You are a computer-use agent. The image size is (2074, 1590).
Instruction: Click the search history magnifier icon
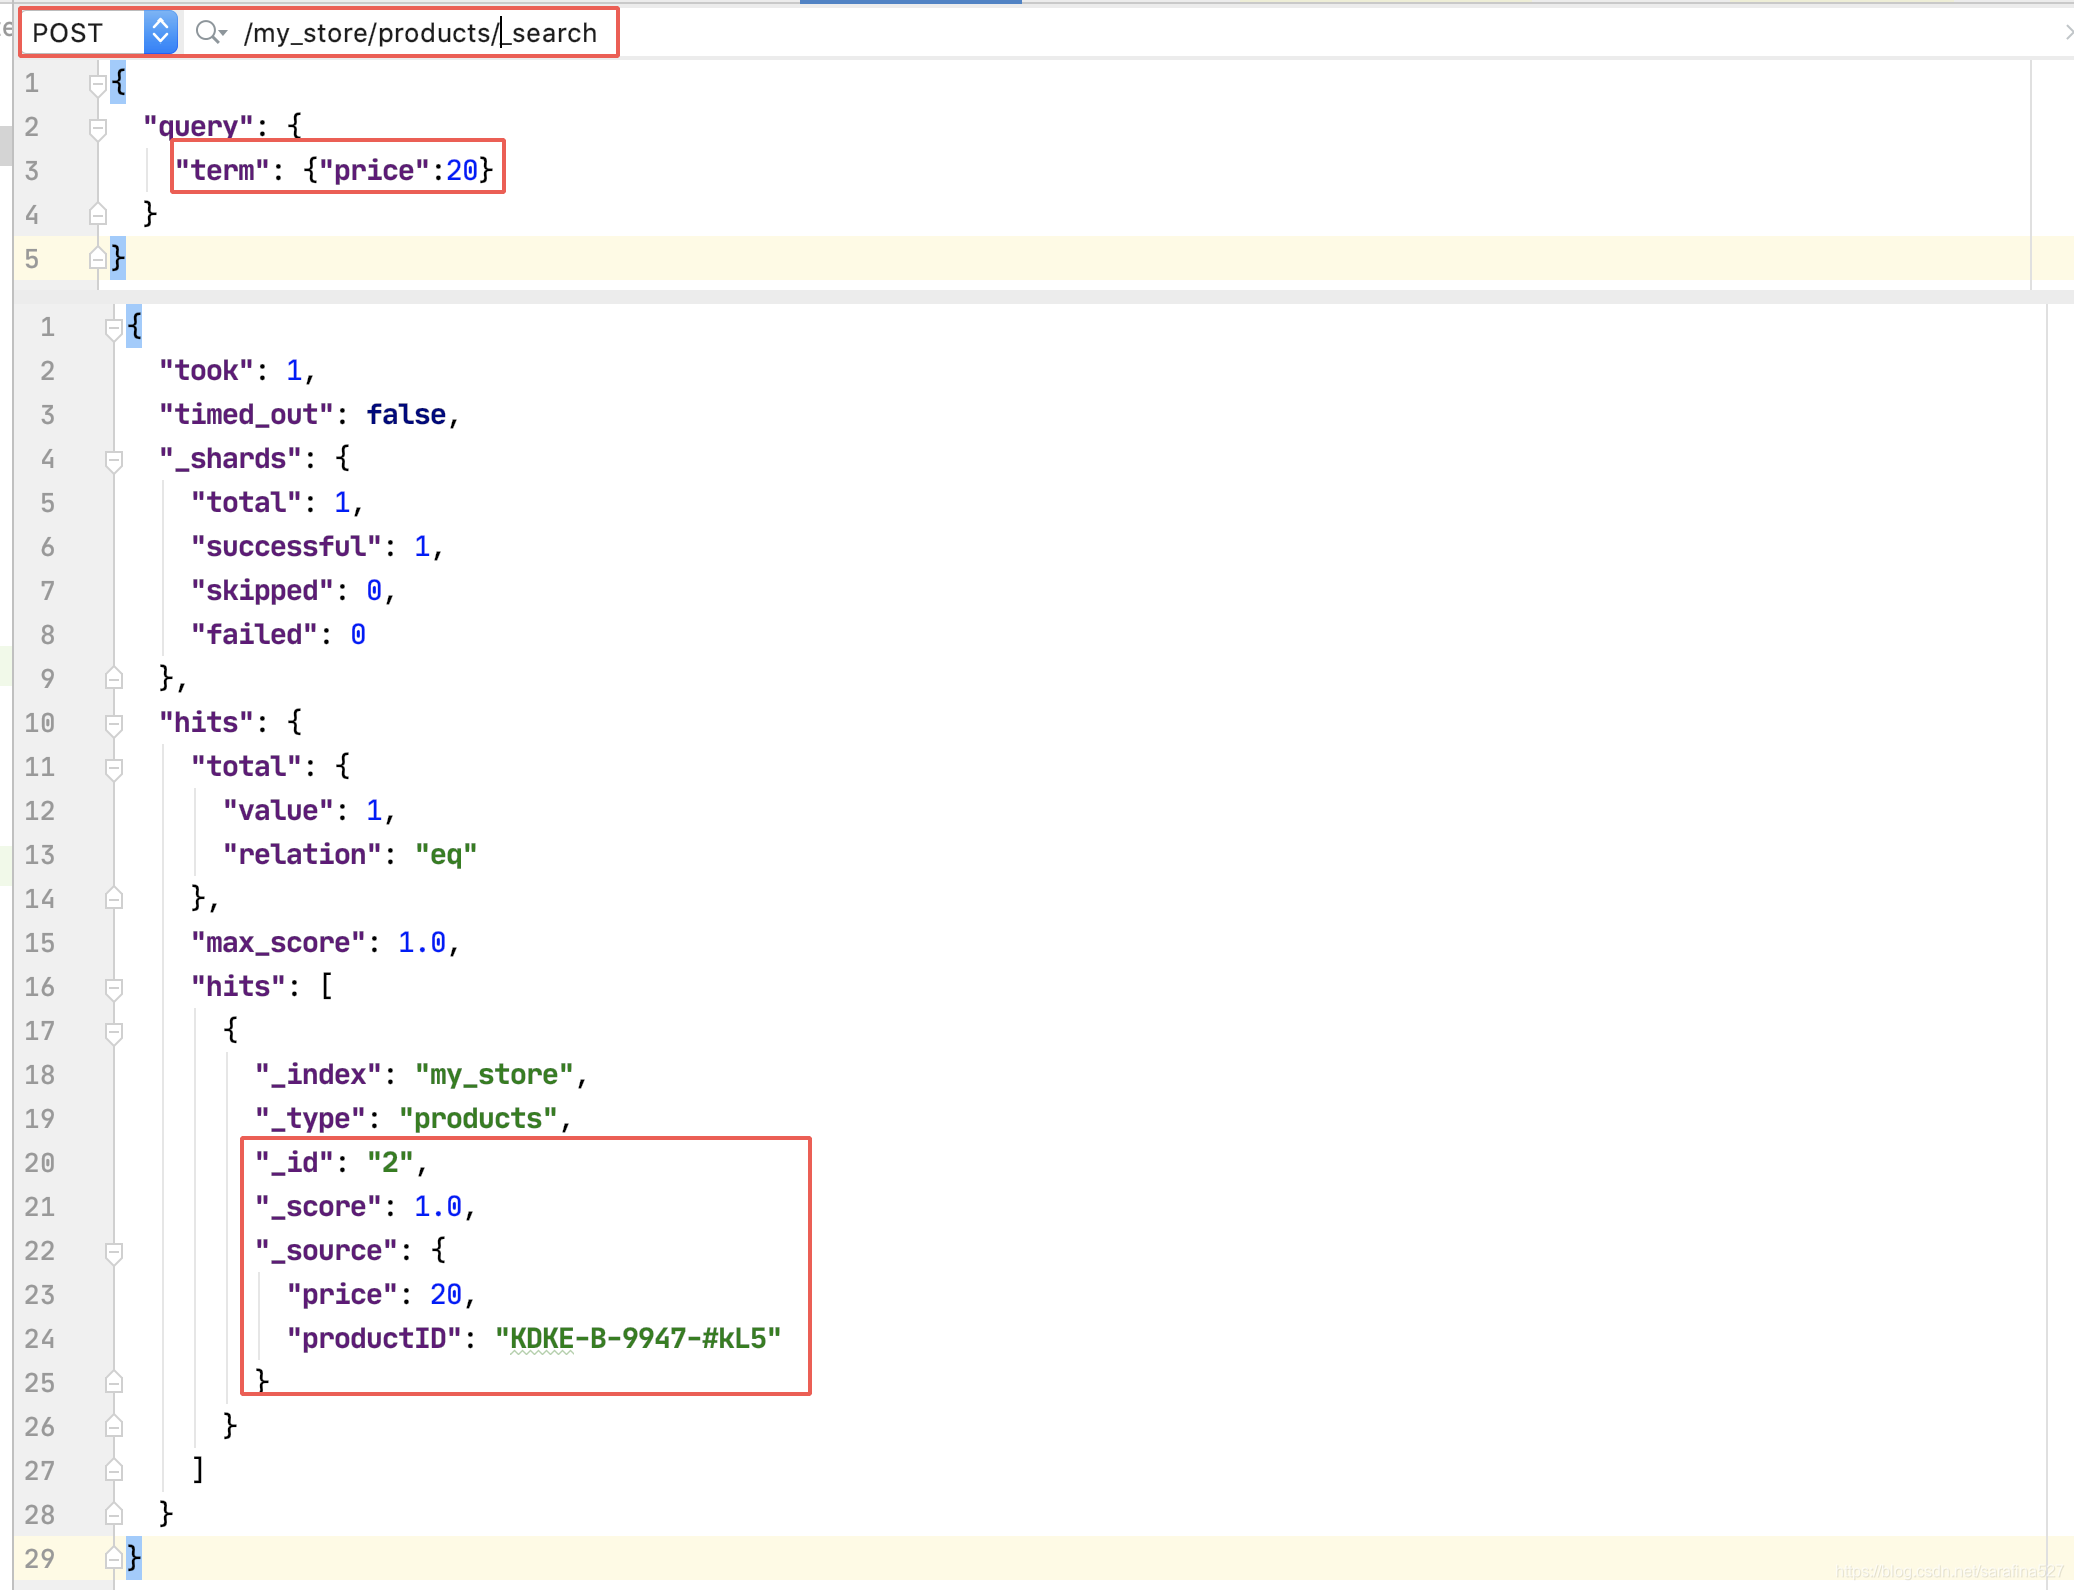pyautogui.click(x=210, y=32)
